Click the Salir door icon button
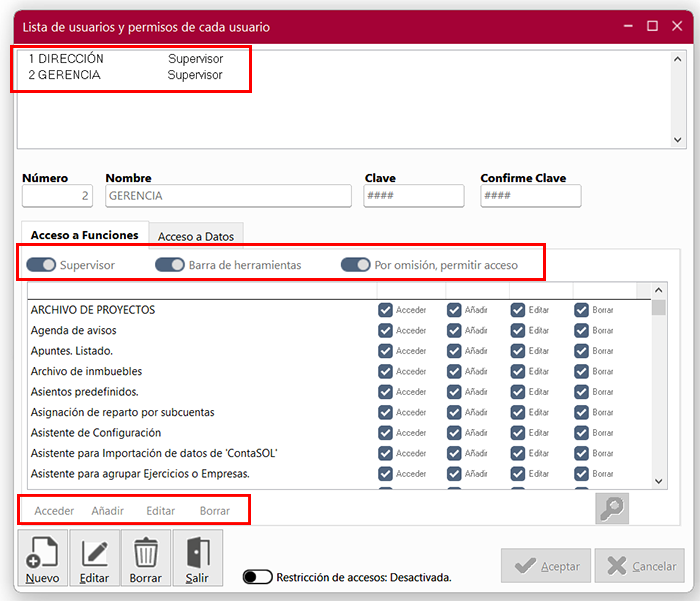Screen dimensions: 700x601 pyautogui.click(x=197, y=558)
